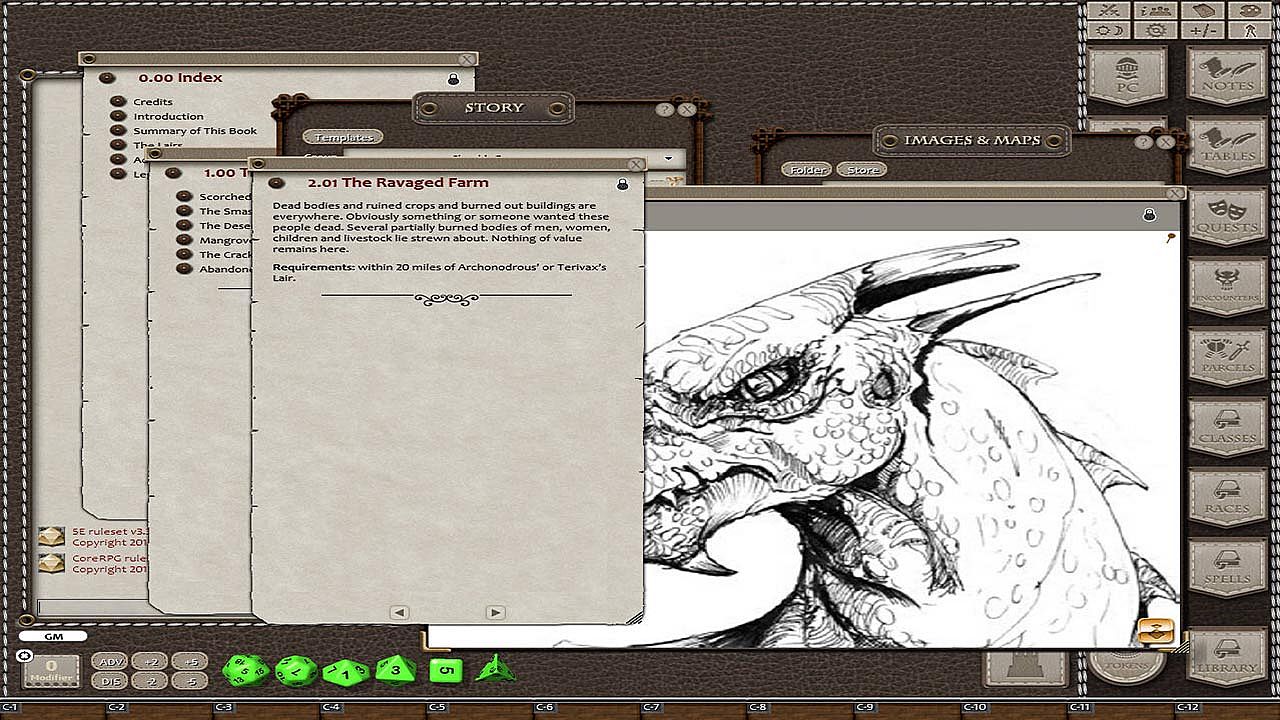Go to next story page arrow
This screenshot has width=1280, height=720.
tap(494, 612)
